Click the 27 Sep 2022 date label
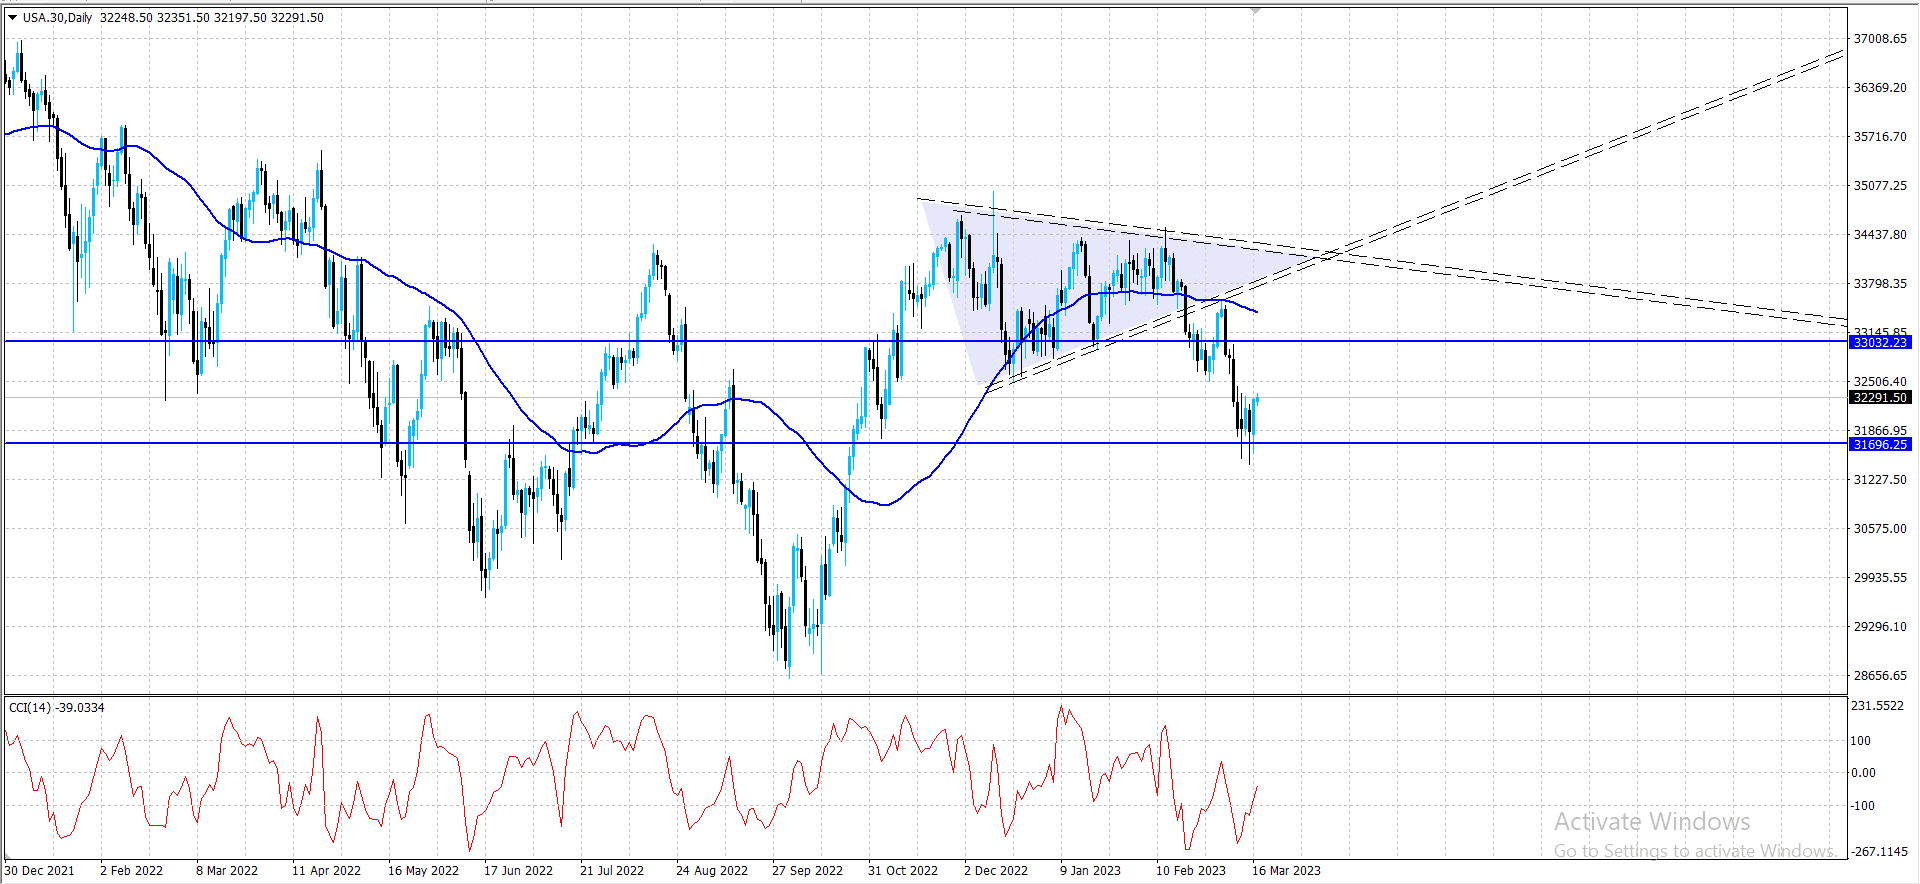 coord(807,871)
